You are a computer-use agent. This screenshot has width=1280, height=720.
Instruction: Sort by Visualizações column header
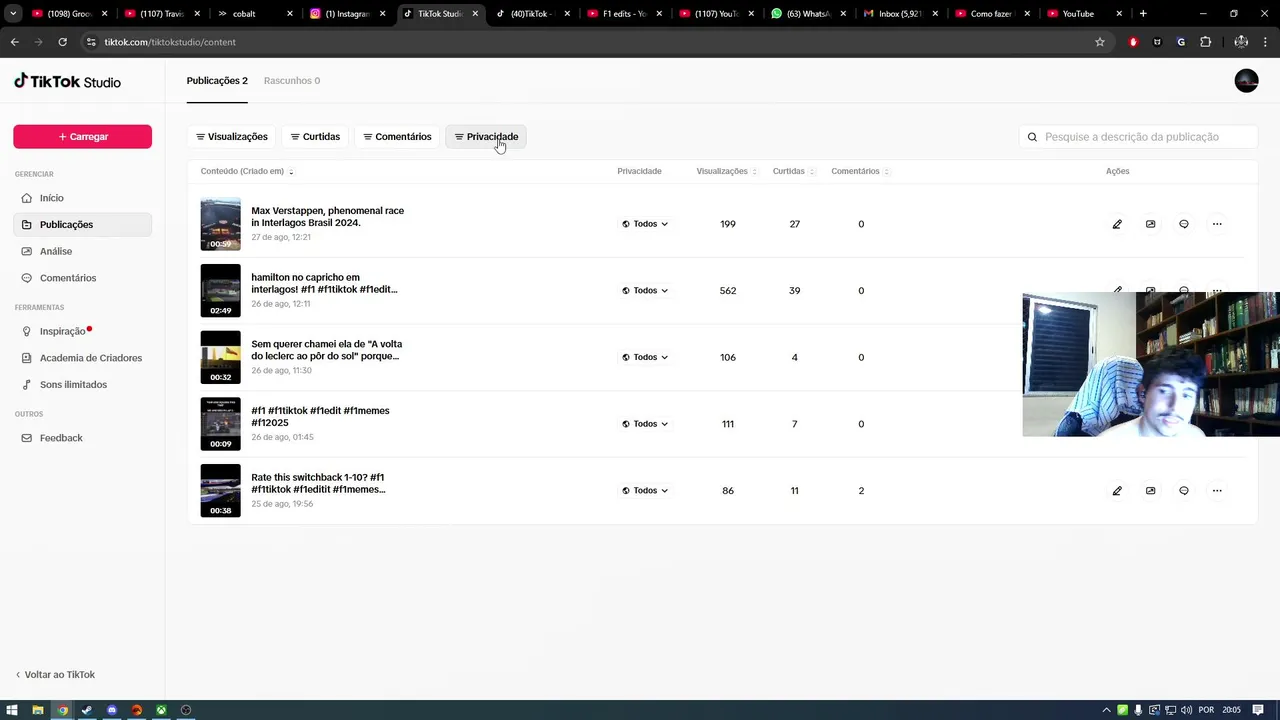click(727, 171)
